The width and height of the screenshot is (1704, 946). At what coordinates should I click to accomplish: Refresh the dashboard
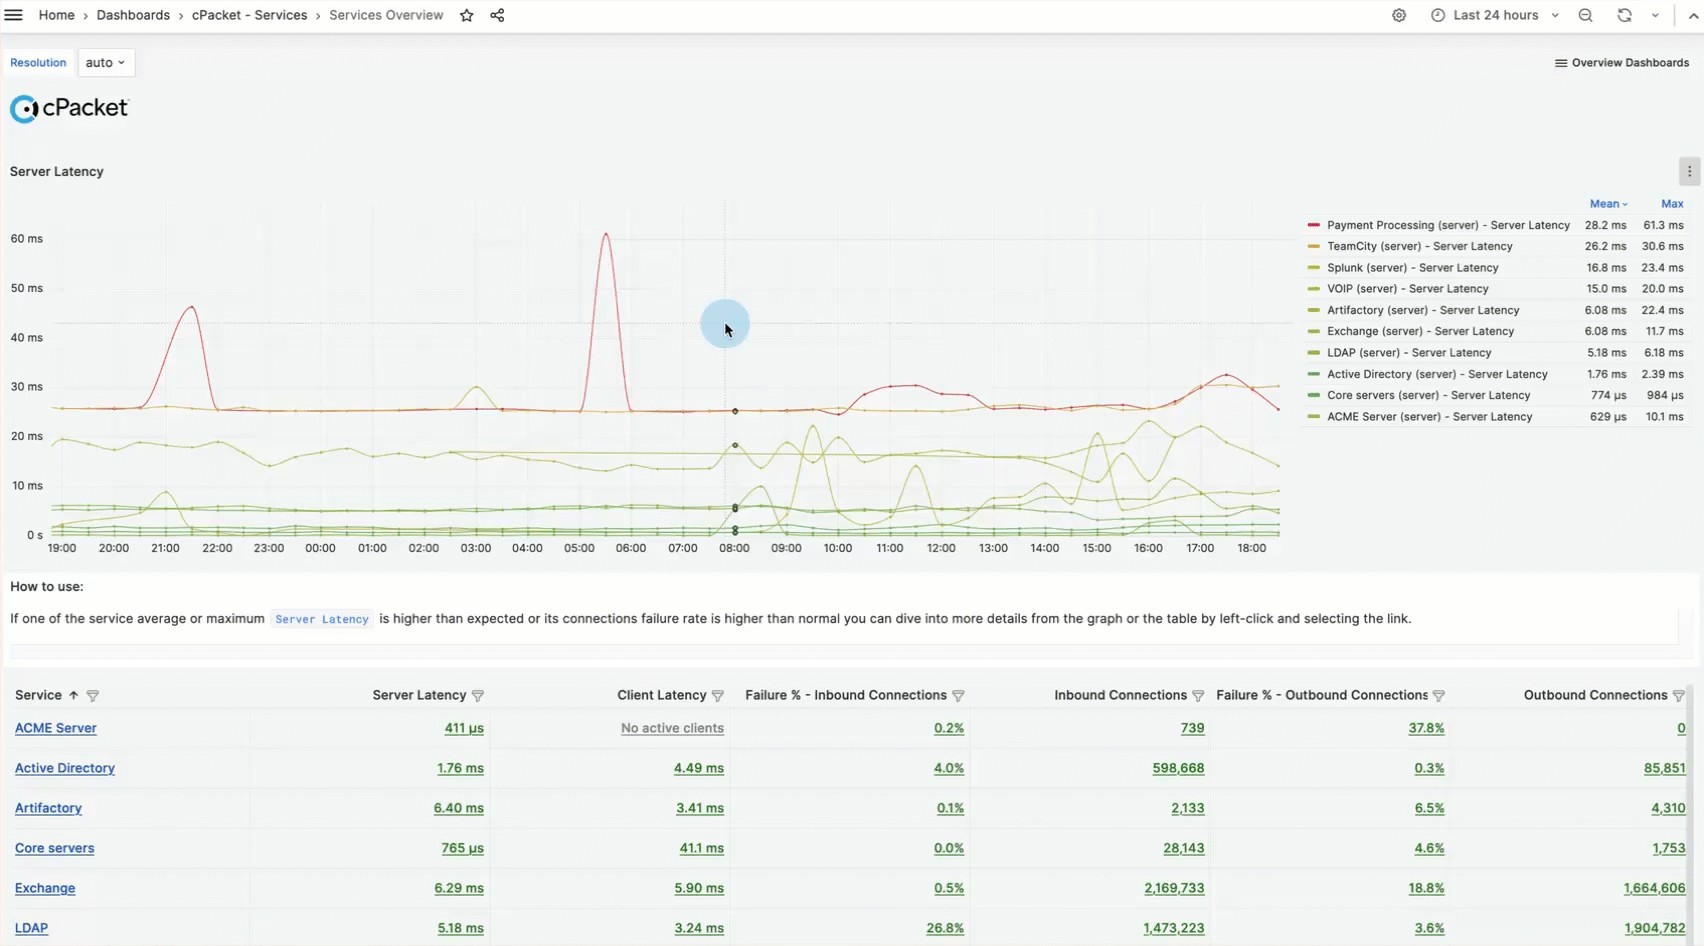click(1624, 15)
